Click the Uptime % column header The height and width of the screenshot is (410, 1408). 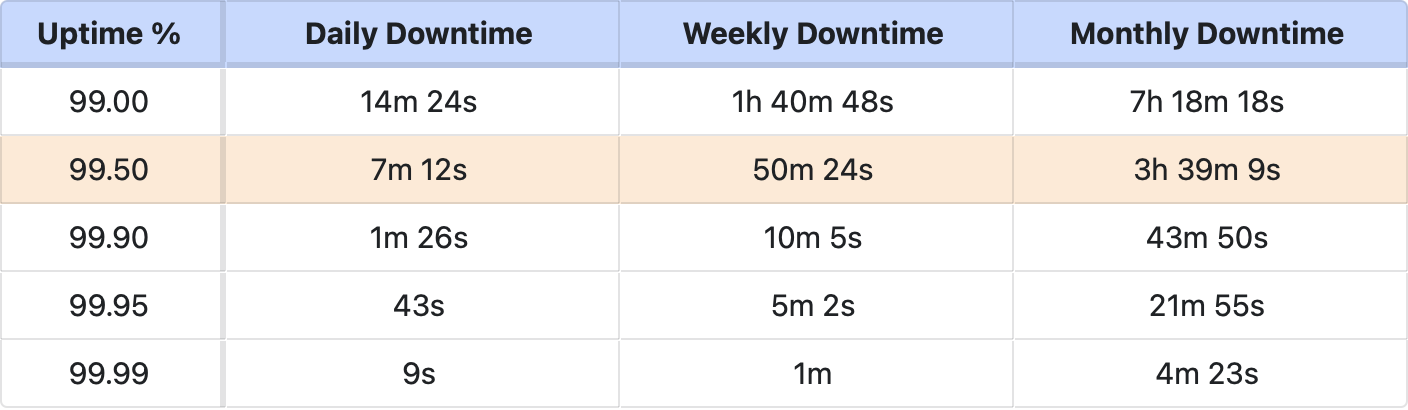(110, 33)
